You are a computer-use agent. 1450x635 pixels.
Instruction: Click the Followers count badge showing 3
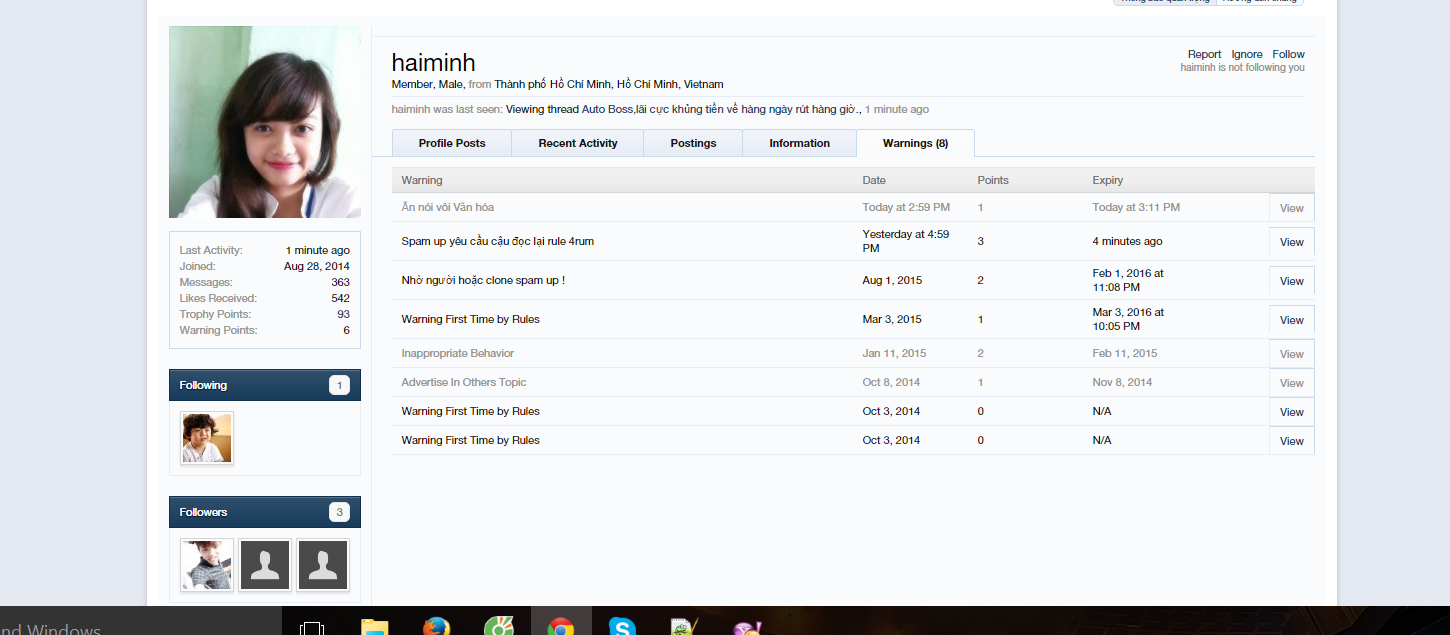[339, 512]
